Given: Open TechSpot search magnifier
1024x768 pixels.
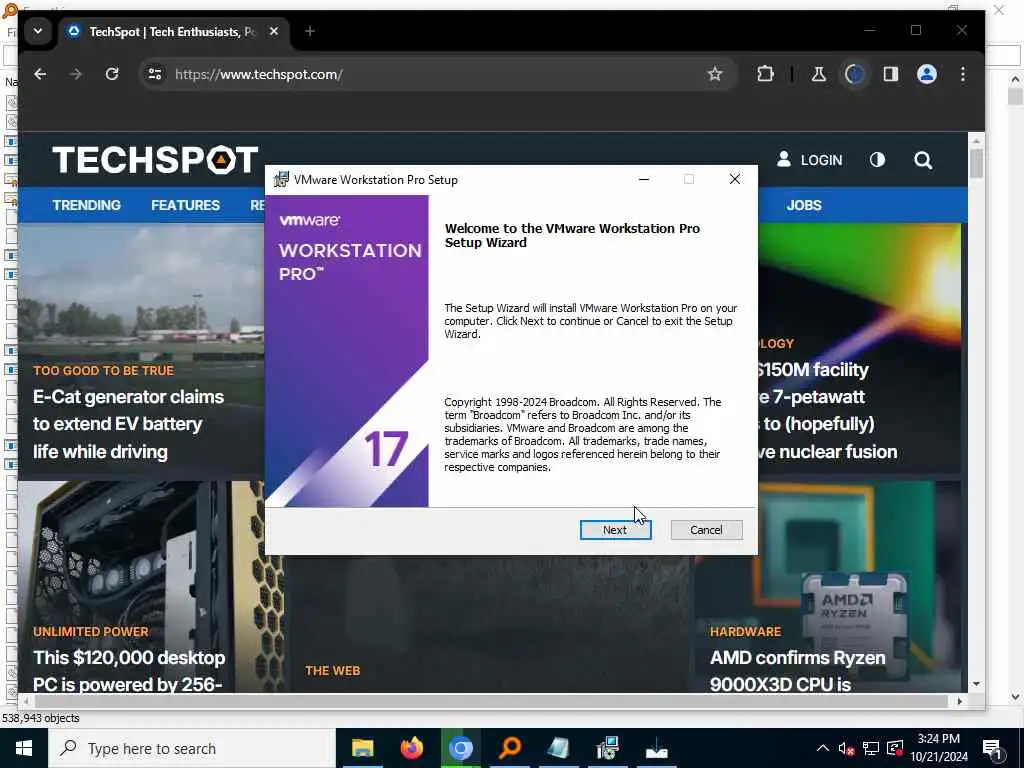Looking at the screenshot, I should tap(923, 160).
